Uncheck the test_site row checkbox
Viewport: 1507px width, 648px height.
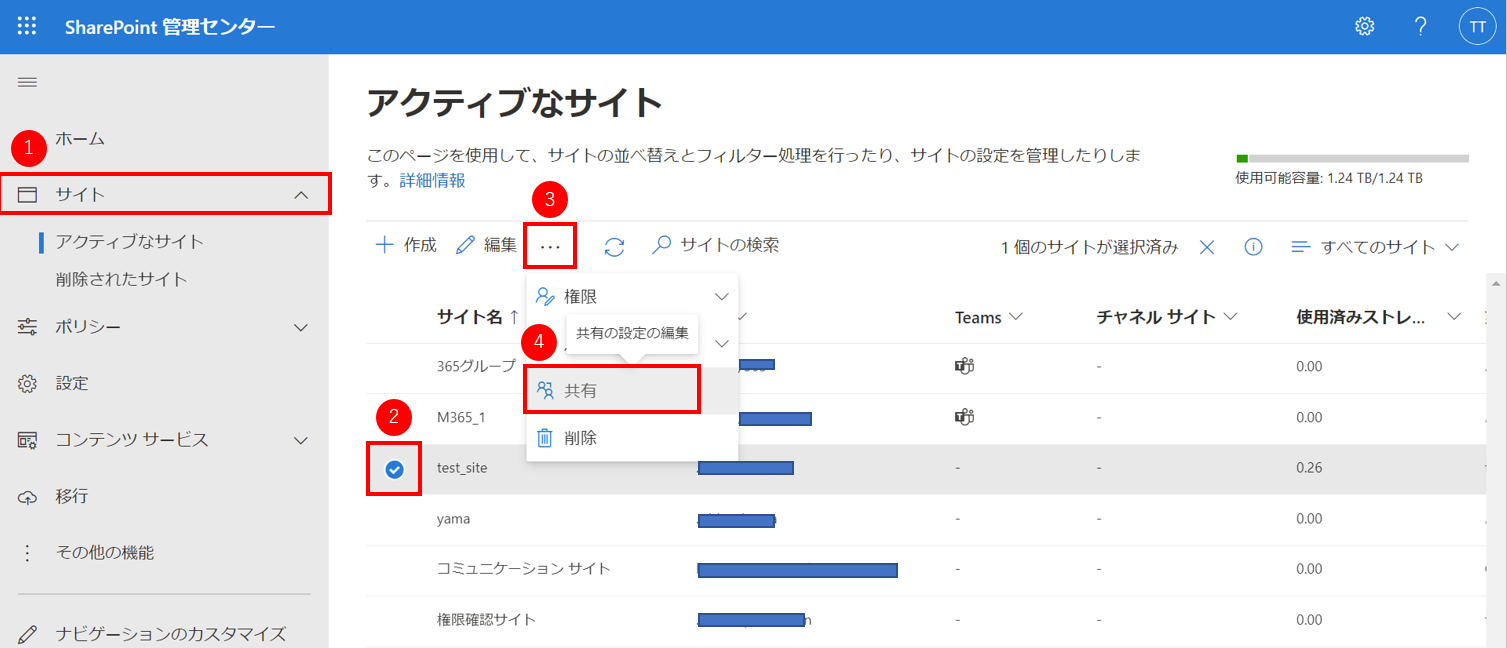point(394,469)
